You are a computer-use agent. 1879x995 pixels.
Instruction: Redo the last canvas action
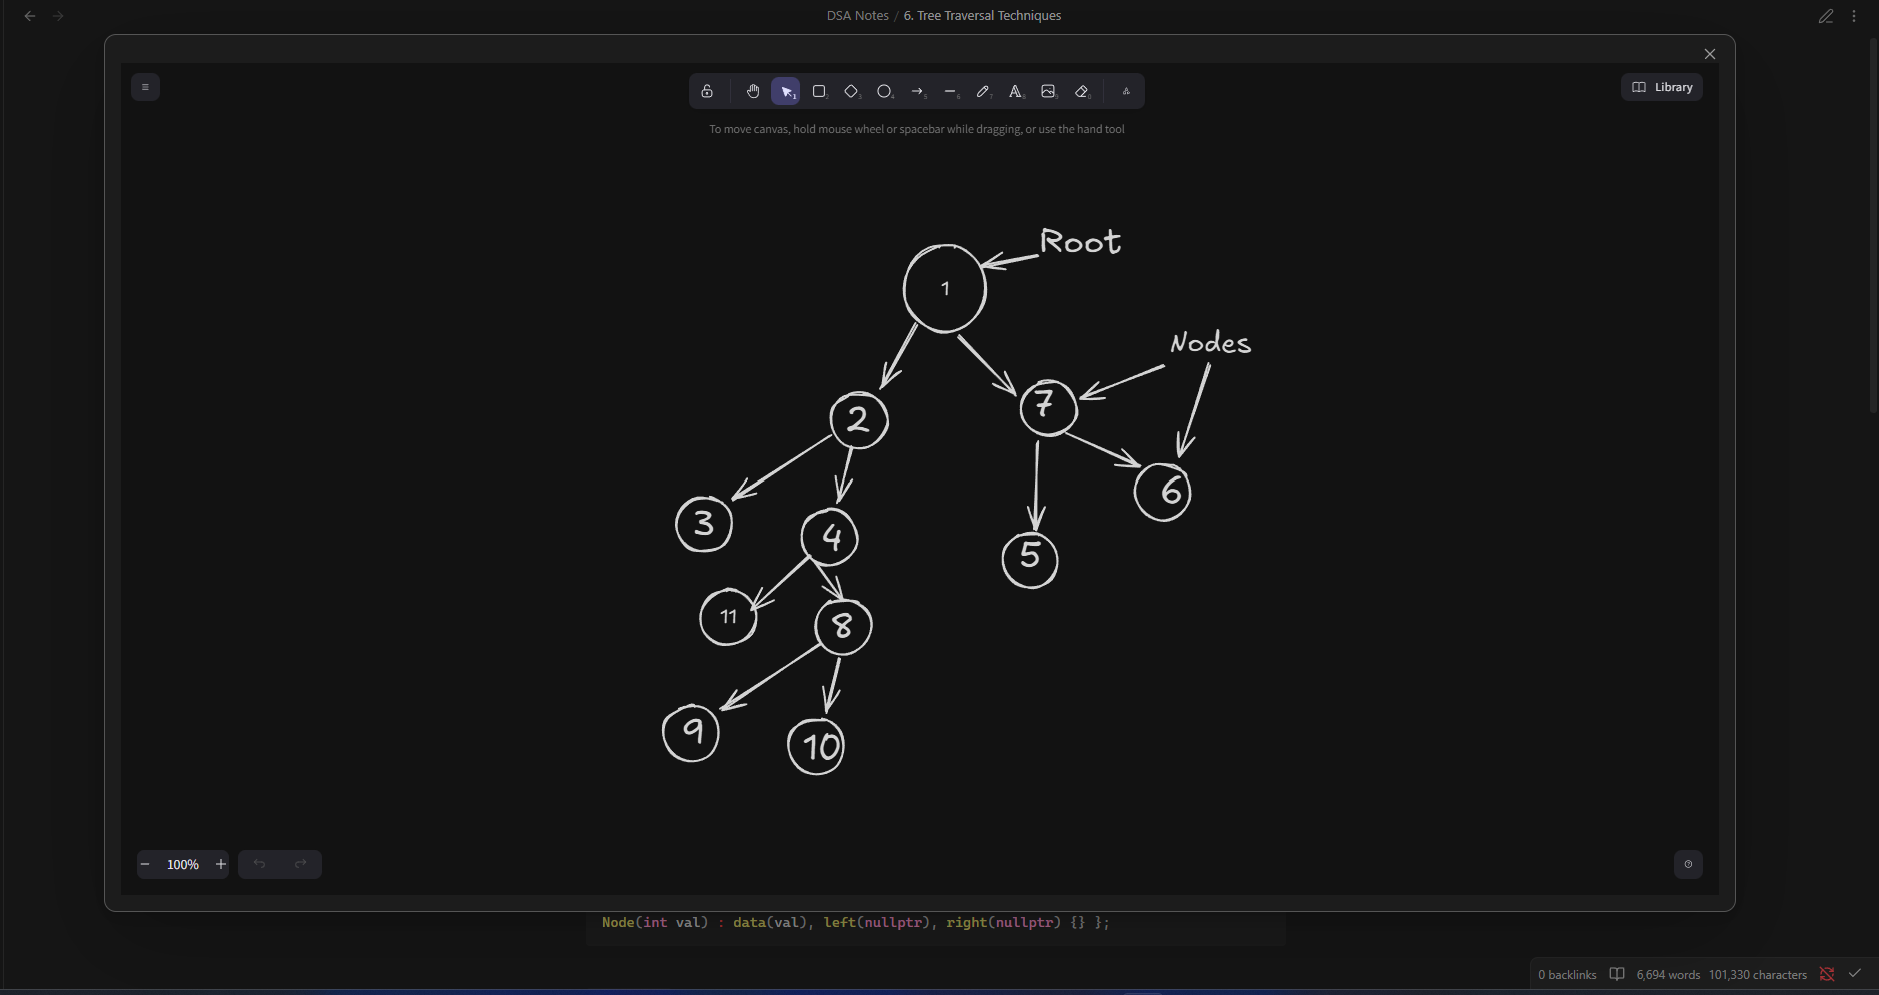coord(301,864)
